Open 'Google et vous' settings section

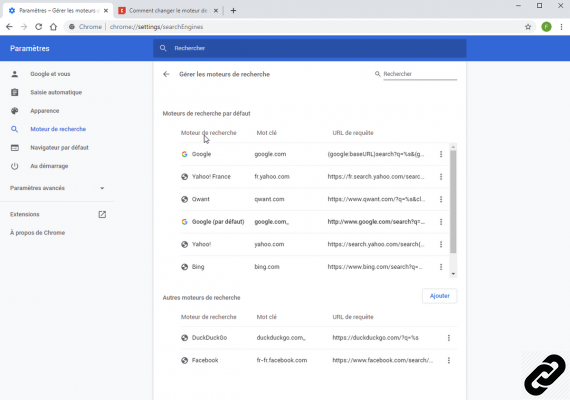50,74
